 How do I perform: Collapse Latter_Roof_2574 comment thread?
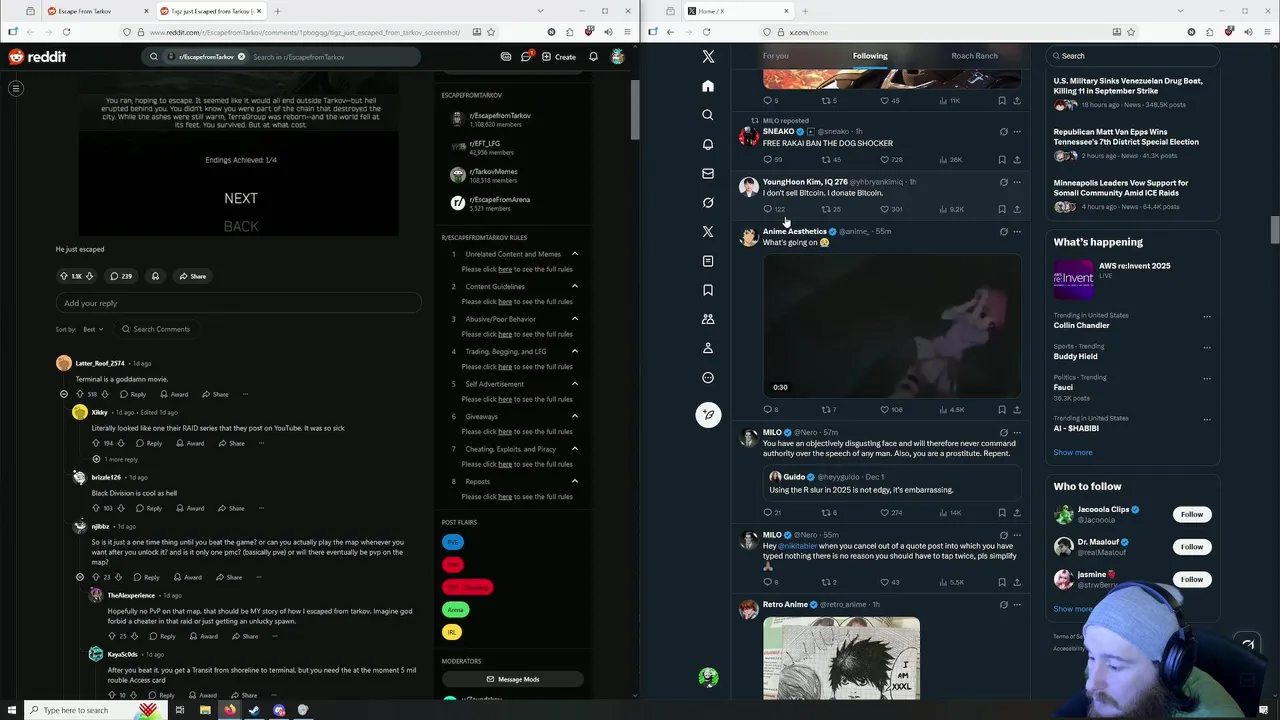64,394
